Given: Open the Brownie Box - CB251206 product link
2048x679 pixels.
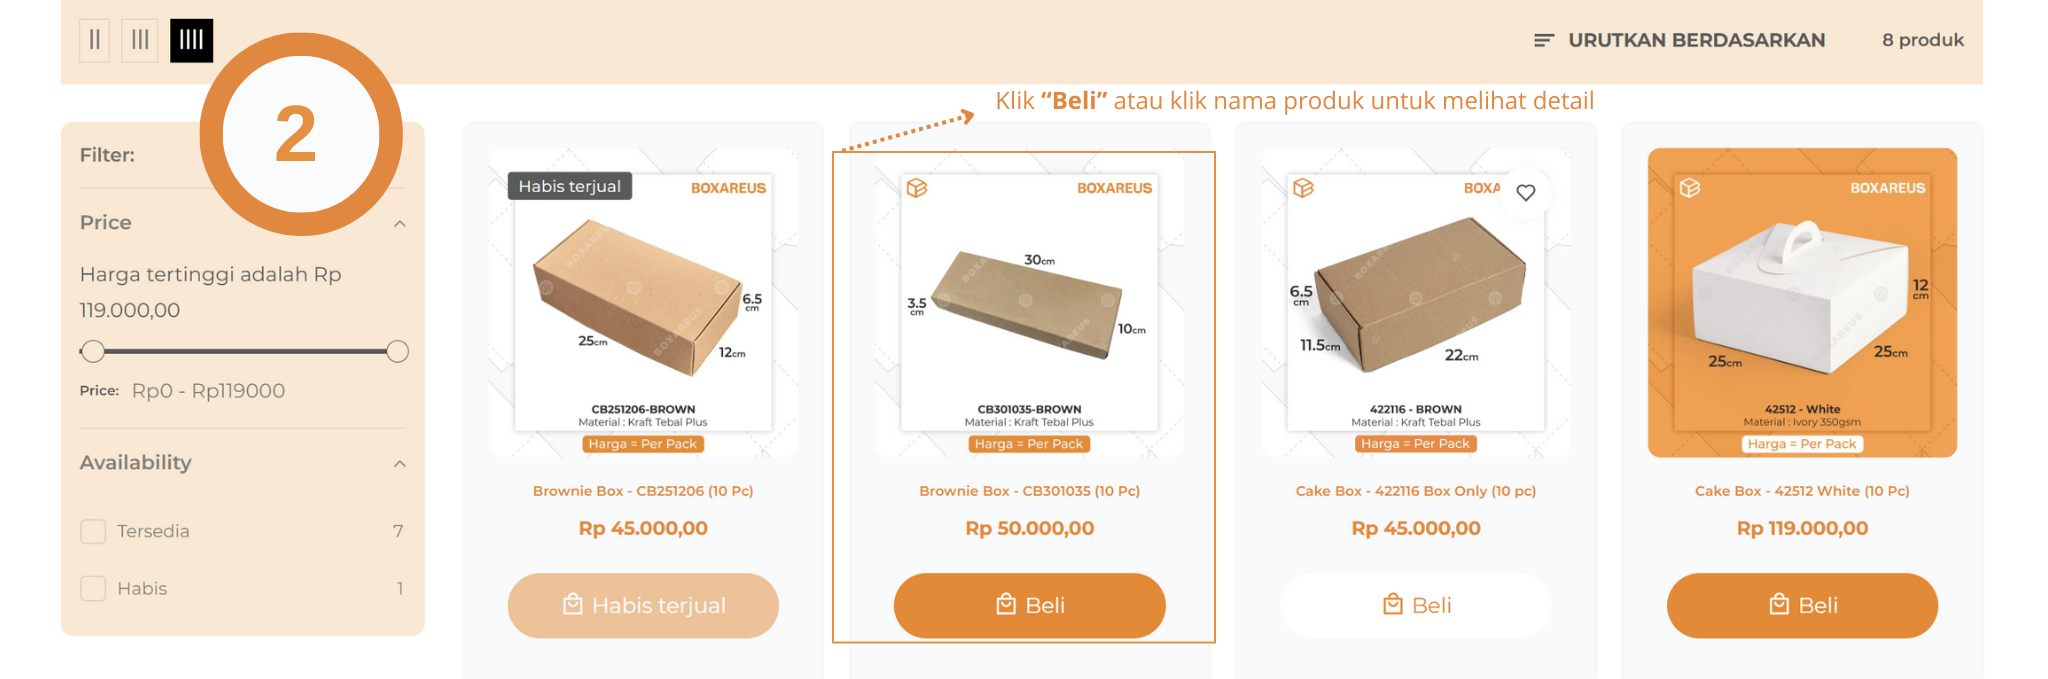Looking at the screenshot, I should pos(643,491).
